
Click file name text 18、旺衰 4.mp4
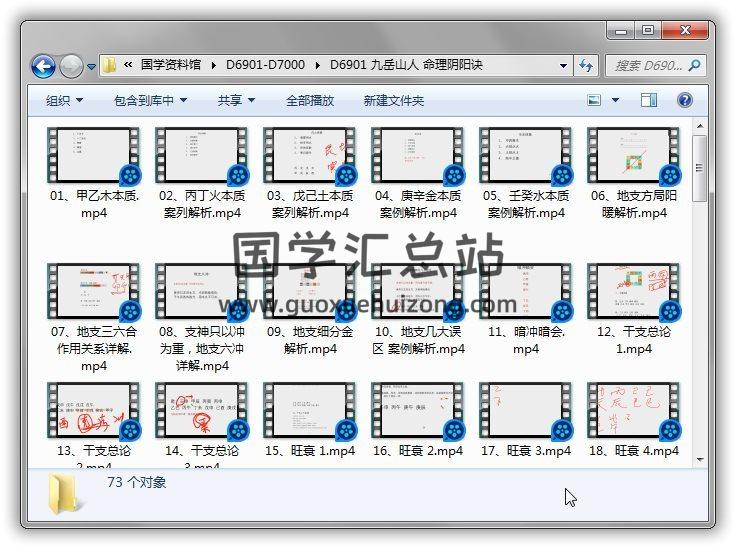click(634, 451)
